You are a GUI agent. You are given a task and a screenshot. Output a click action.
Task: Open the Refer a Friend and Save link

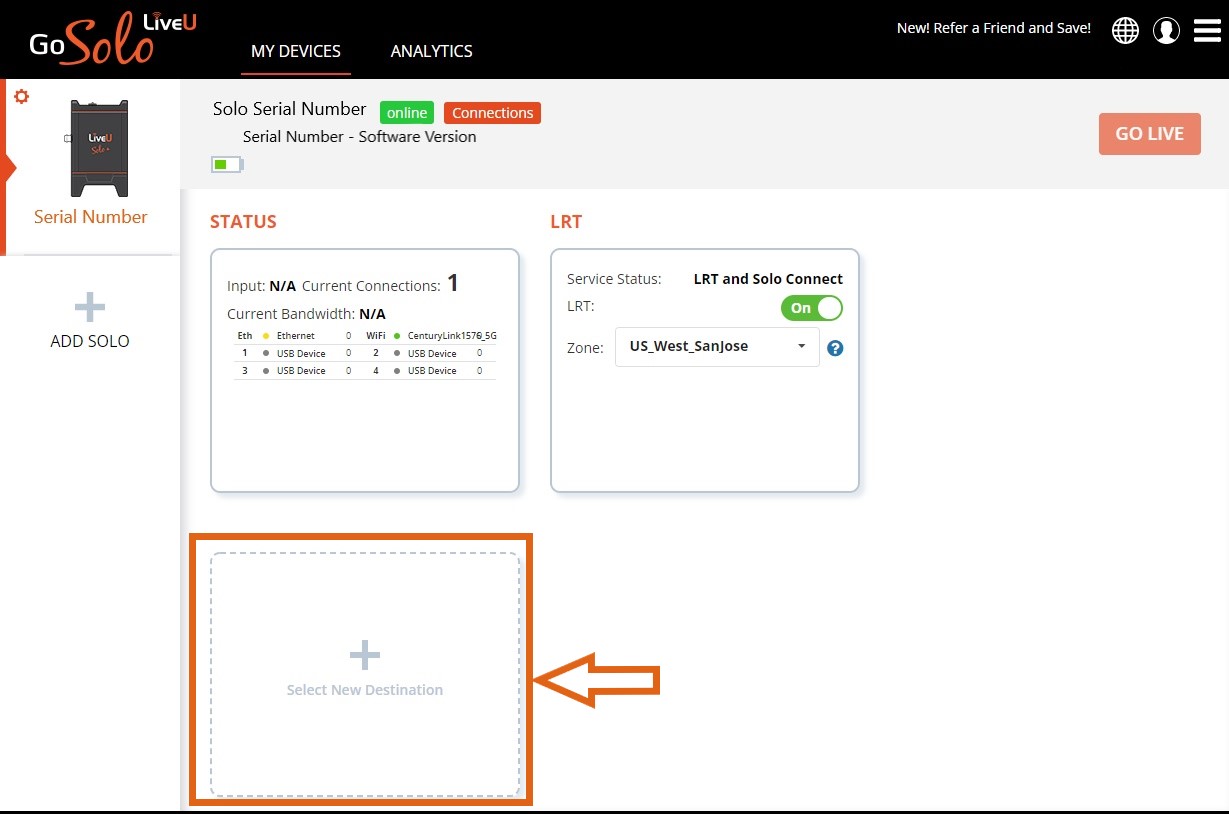coord(994,28)
